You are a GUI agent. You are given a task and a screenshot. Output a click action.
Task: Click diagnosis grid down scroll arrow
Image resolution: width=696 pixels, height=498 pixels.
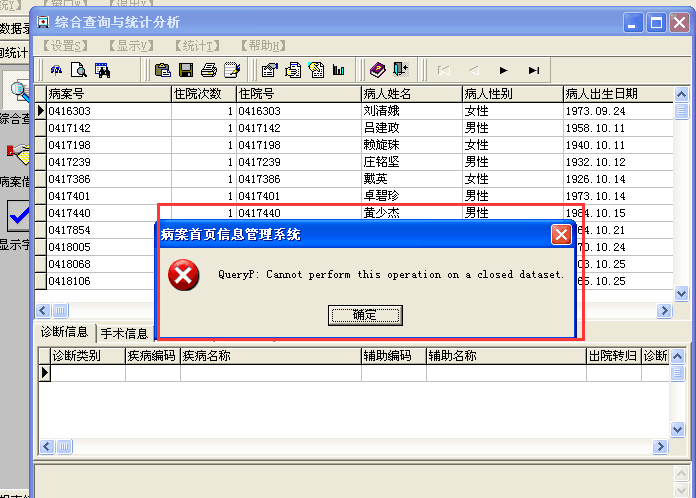click(x=677, y=429)
